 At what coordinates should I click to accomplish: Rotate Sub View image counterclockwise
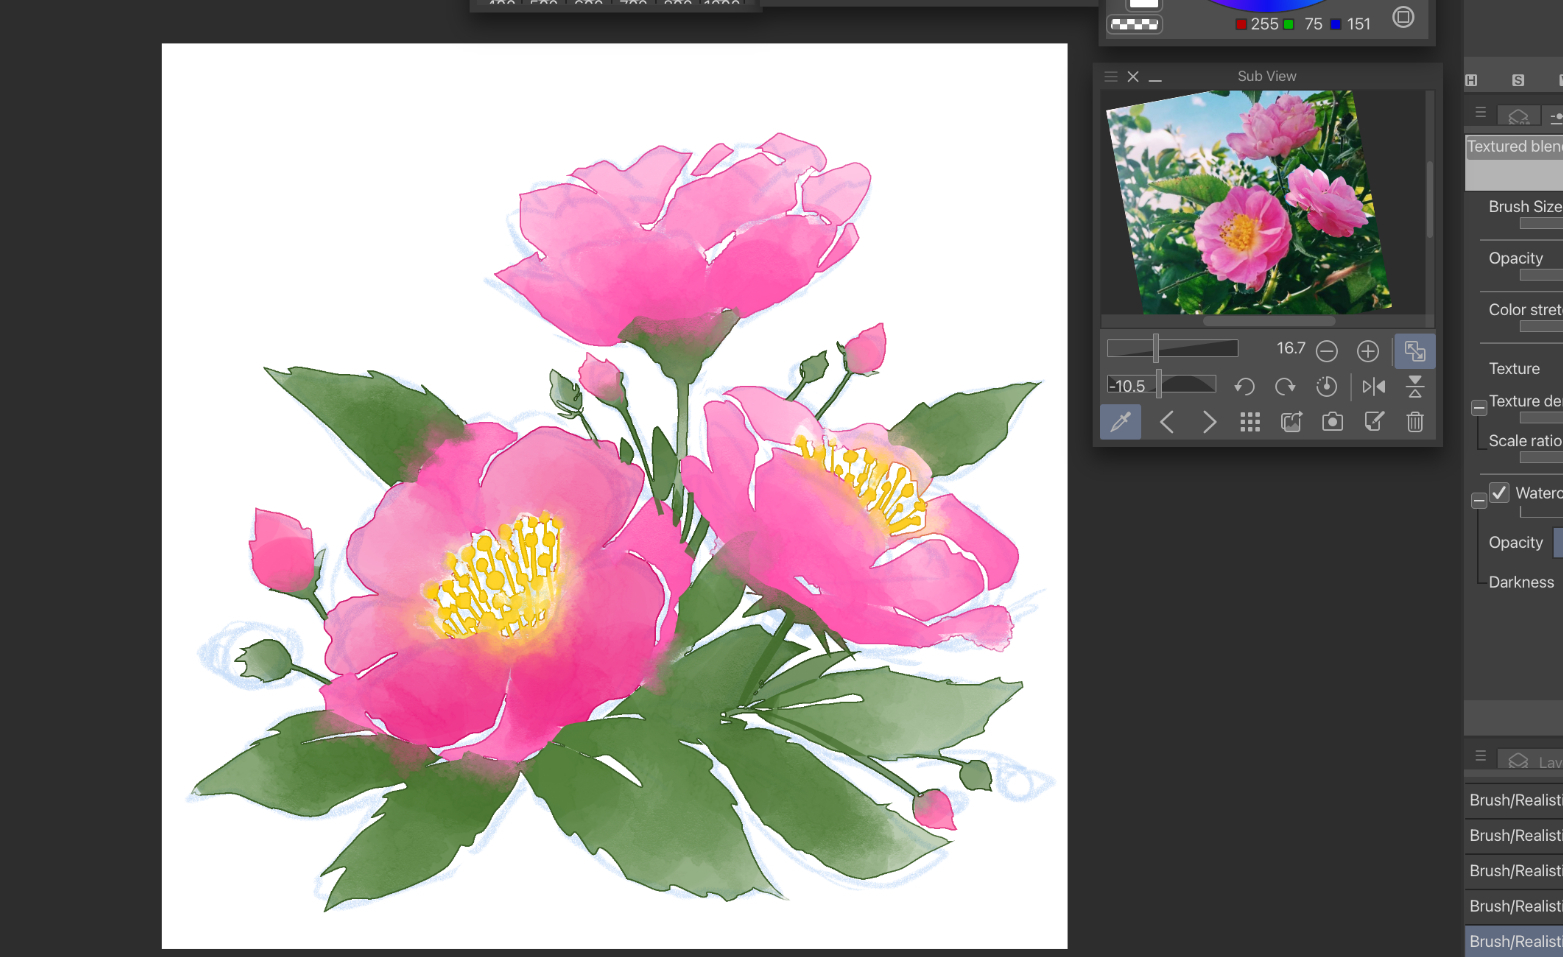pos(1244,387)
